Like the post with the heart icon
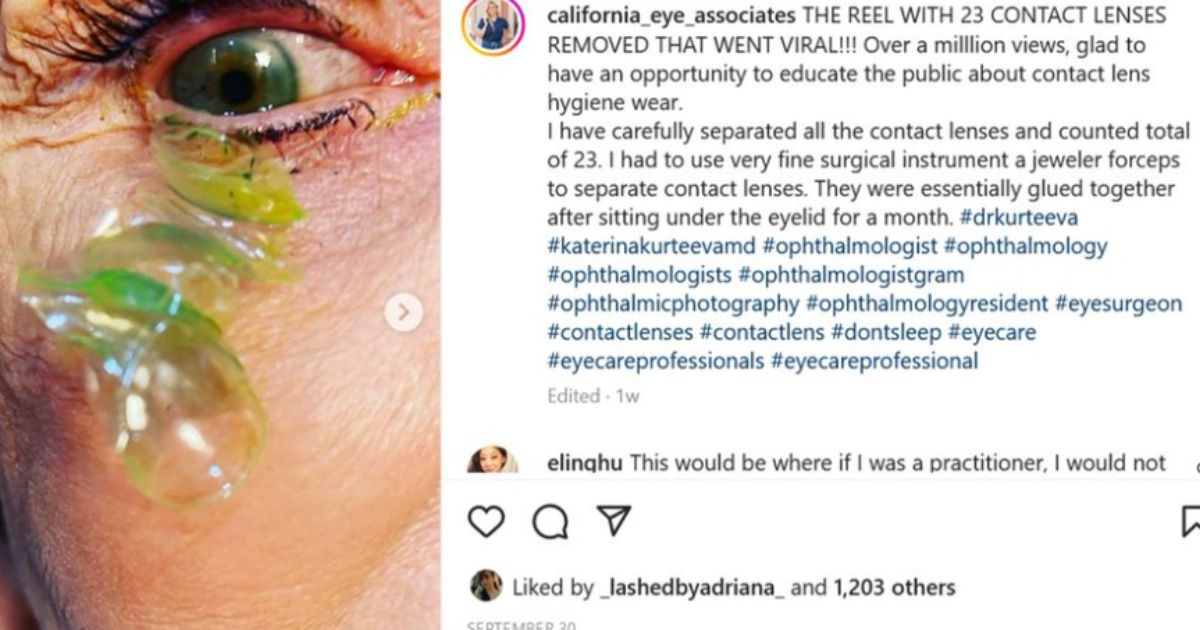The width and height of the screenshot is (1200, 630). pyautogui.click(x=486, y=521)
